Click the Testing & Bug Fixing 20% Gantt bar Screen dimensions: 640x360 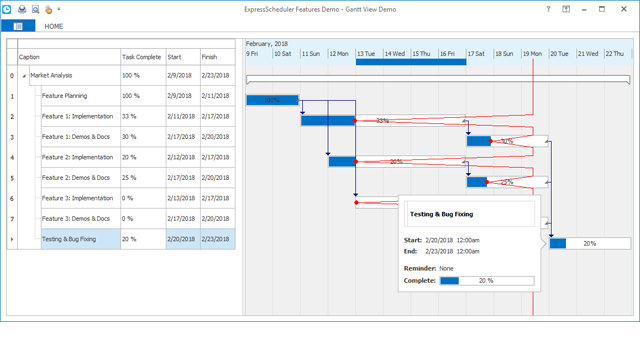590,244
